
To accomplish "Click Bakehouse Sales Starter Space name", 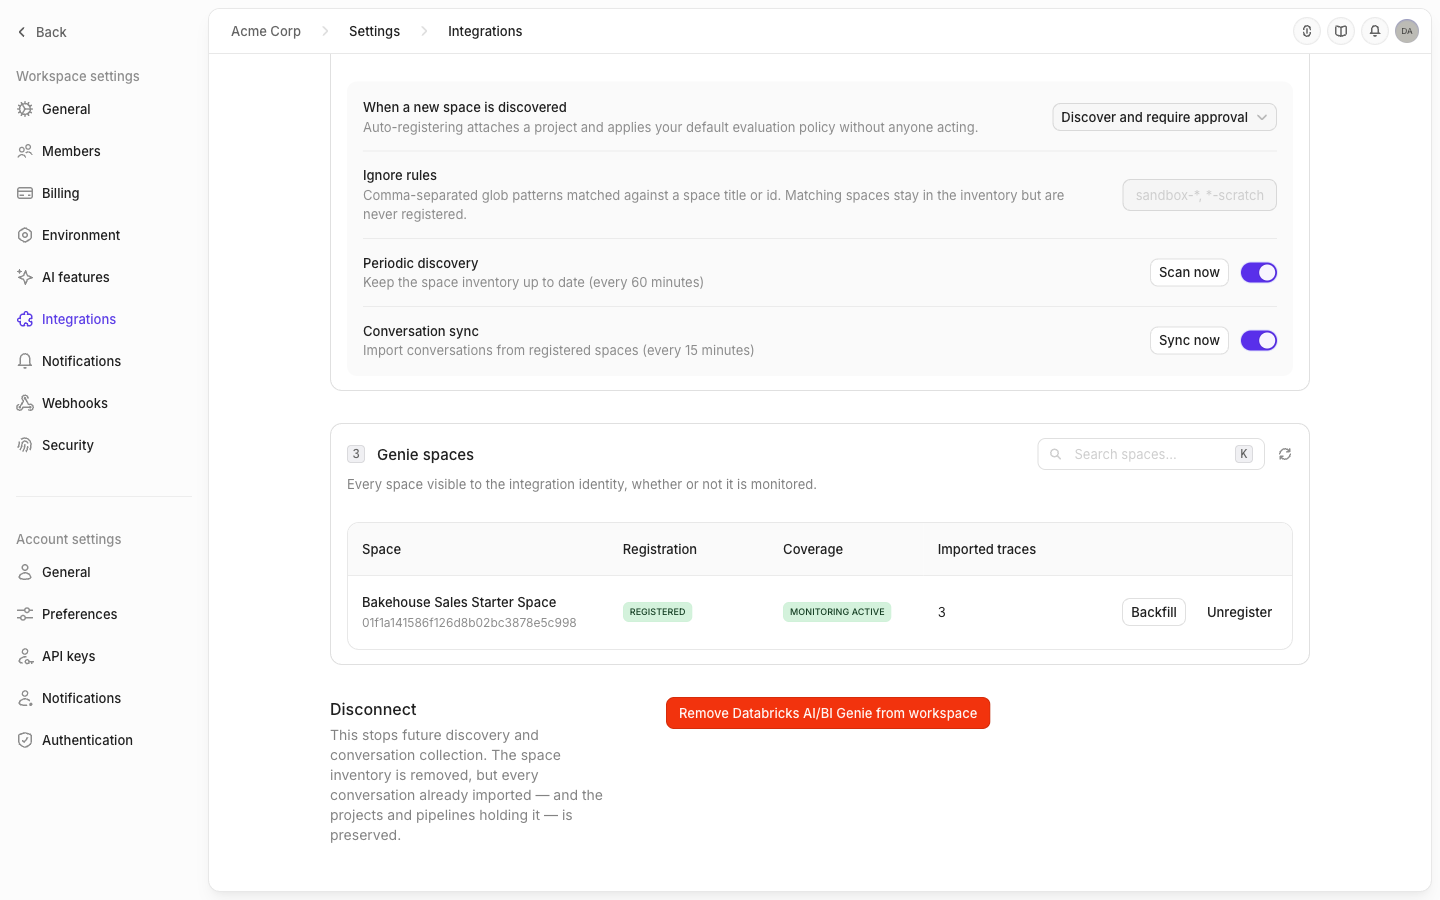I will pyautogui.click(x=459, y=602).
